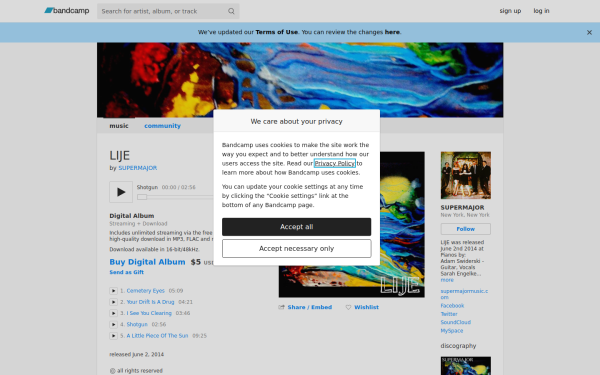Open A Little Piece Of The Sun link

click(157, 336)
